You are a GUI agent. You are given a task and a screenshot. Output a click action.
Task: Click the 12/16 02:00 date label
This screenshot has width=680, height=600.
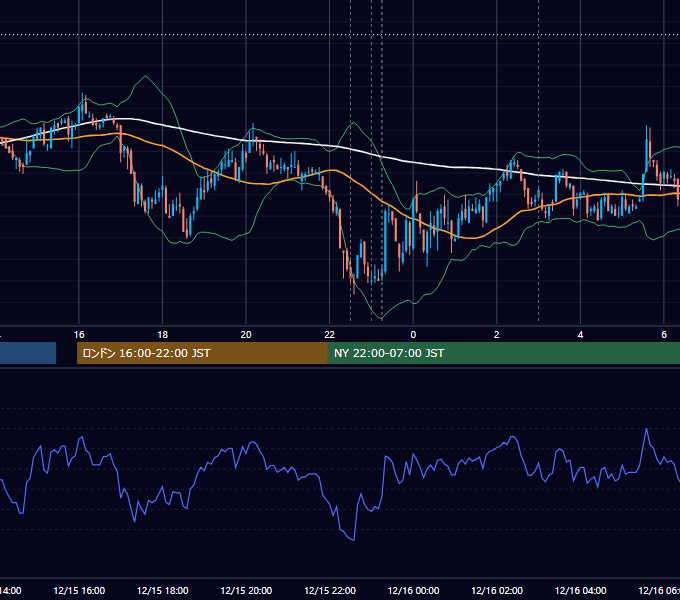[497, 590]
